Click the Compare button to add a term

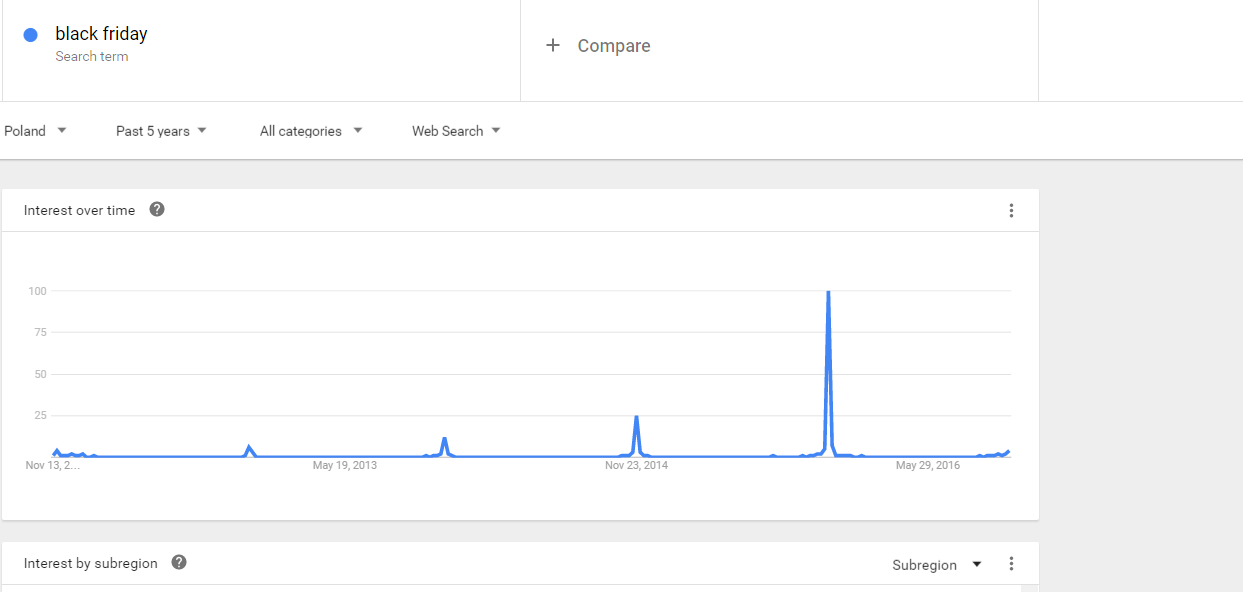pos(613,46)
